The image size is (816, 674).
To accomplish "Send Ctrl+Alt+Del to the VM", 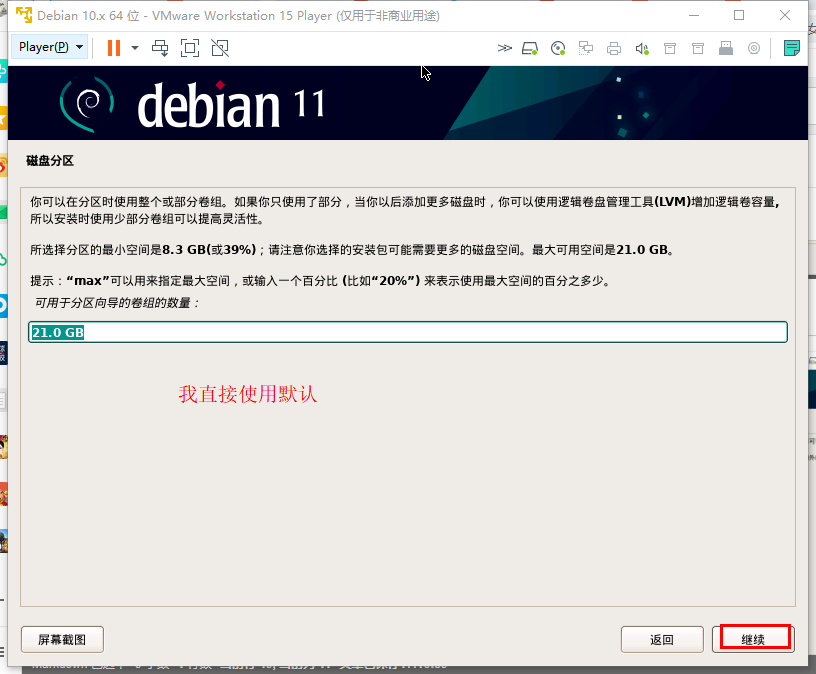I will click(160, 48).
